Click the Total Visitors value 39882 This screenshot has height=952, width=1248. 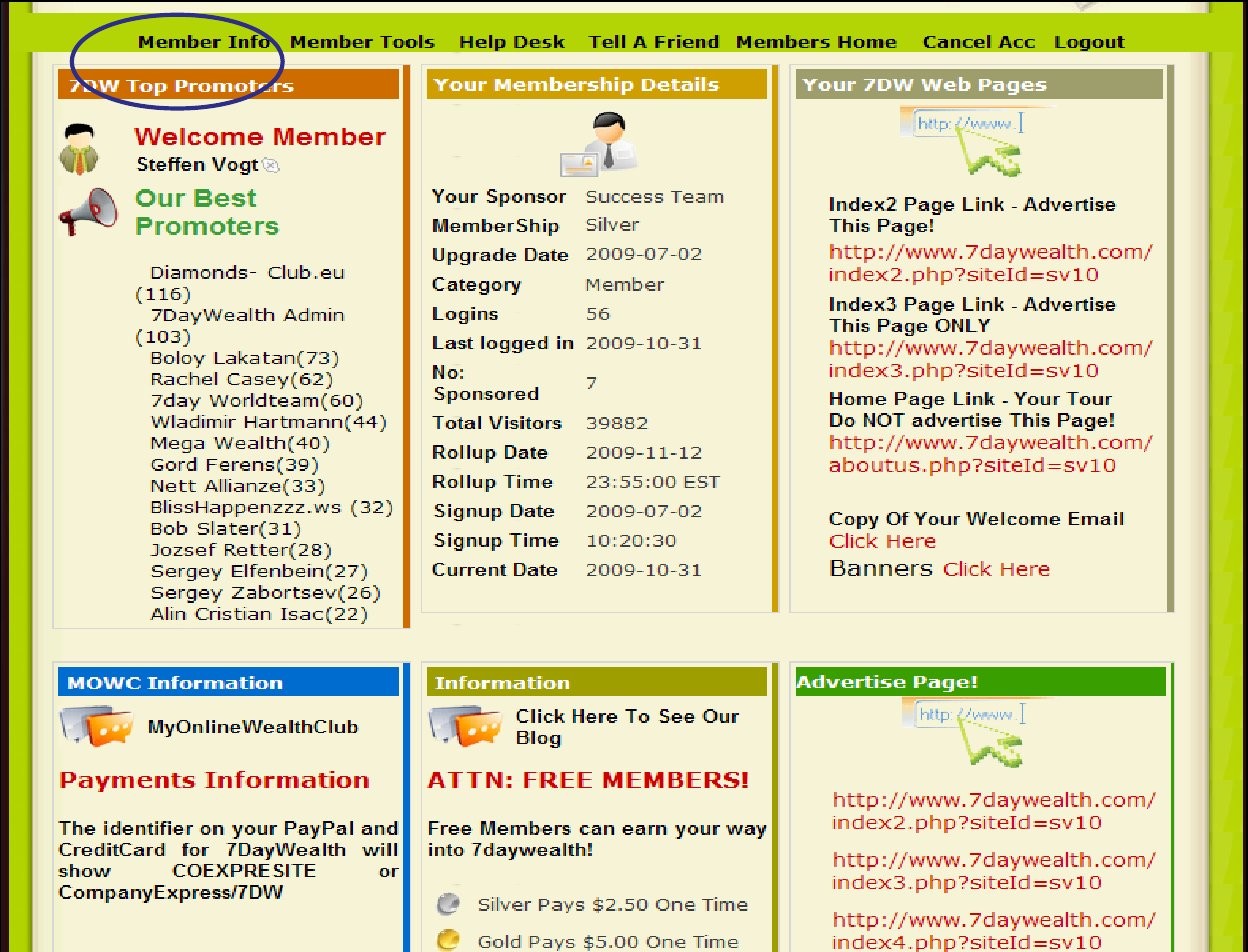coord(617,423)
